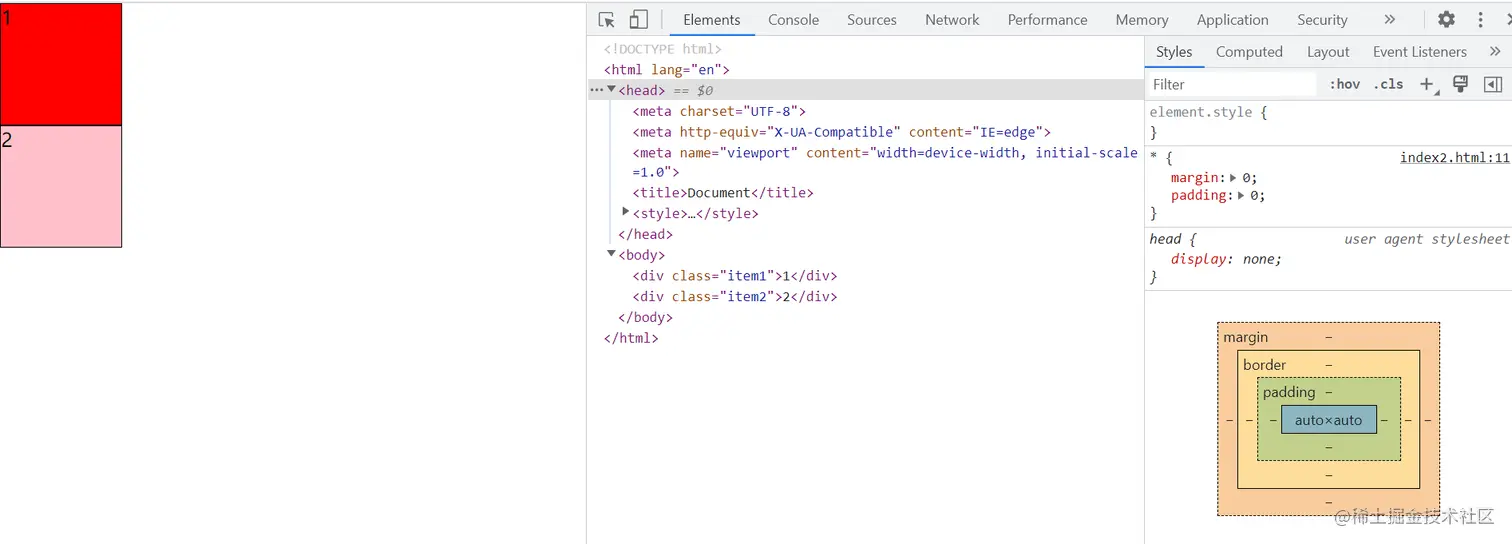Switch to the Console tab
Image resolution: width=1512 pixels, height=544 pixels.
click(794, 20)
